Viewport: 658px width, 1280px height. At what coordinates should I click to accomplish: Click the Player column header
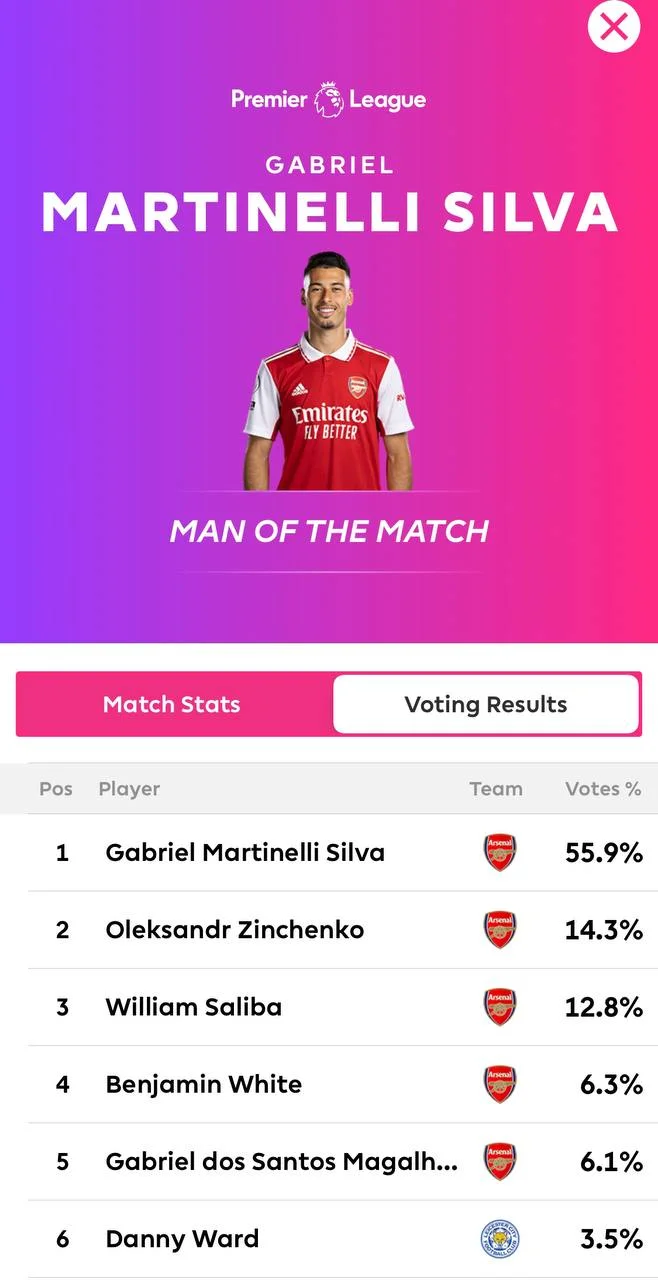click(x=129, y=789)
